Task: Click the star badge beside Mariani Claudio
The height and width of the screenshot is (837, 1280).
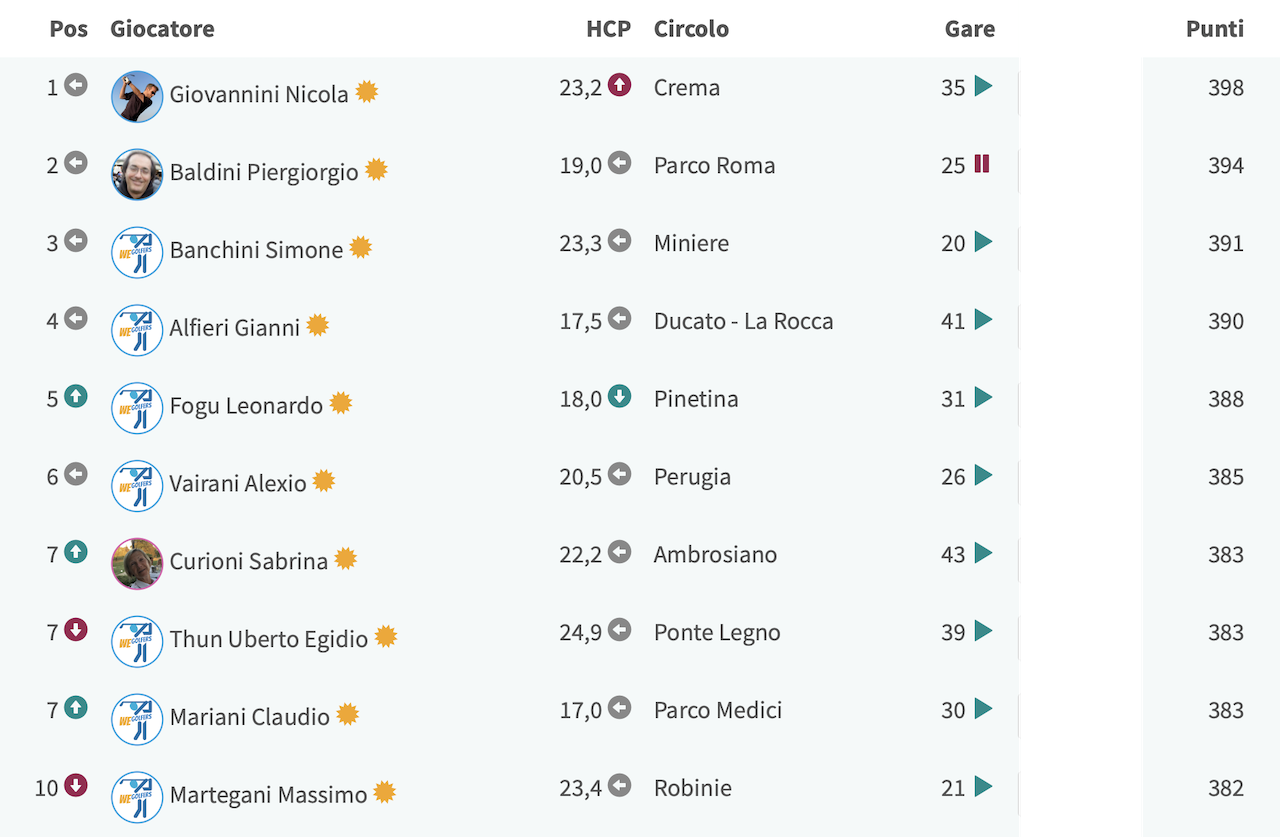Action: [x=347, y=714]
